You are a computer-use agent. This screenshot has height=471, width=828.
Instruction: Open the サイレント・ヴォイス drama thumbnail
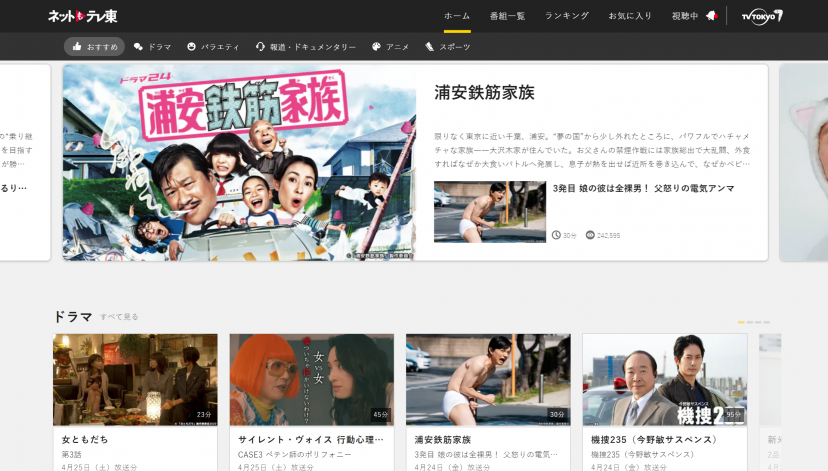[x=312, y=380]
